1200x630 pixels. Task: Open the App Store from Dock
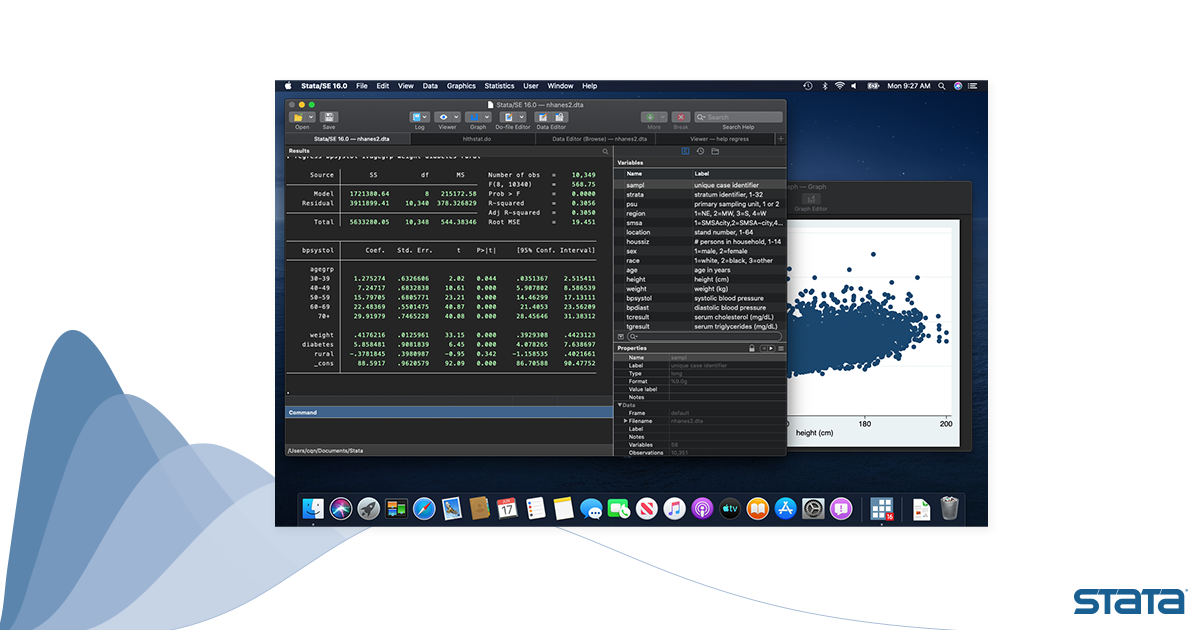coord(785,509)
